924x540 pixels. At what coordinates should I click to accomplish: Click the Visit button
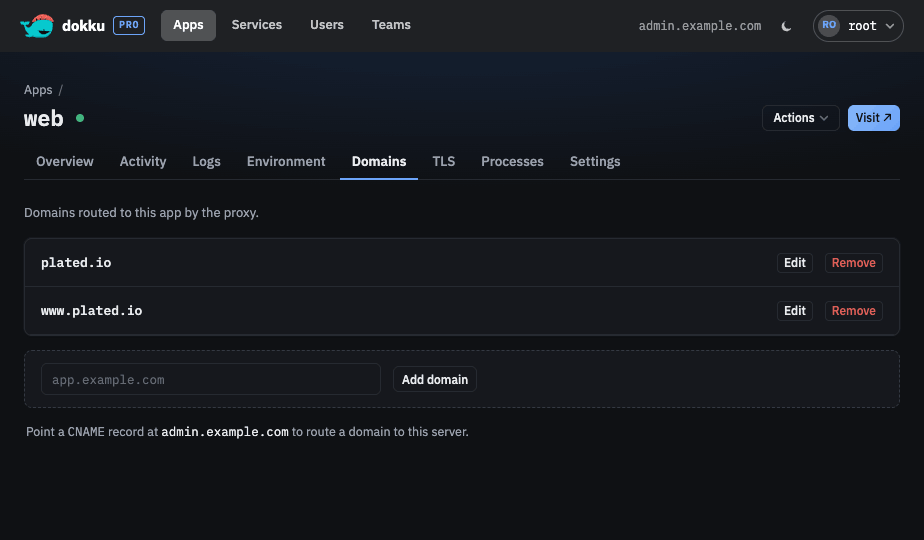point(873,118)
